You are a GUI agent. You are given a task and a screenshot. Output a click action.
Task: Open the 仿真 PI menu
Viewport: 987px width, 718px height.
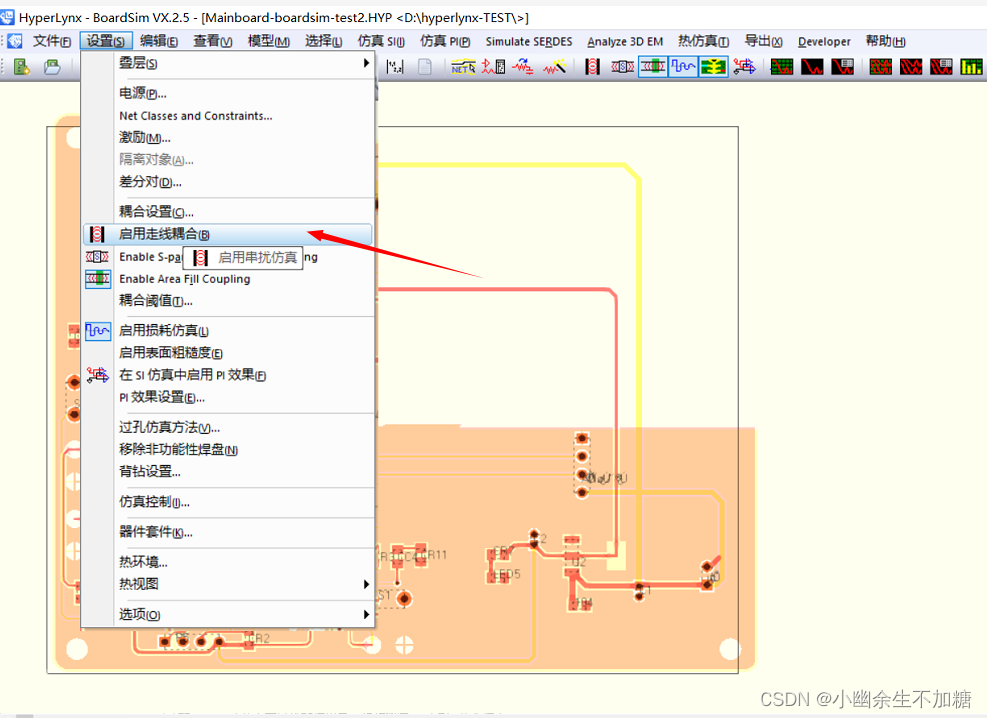445,42
